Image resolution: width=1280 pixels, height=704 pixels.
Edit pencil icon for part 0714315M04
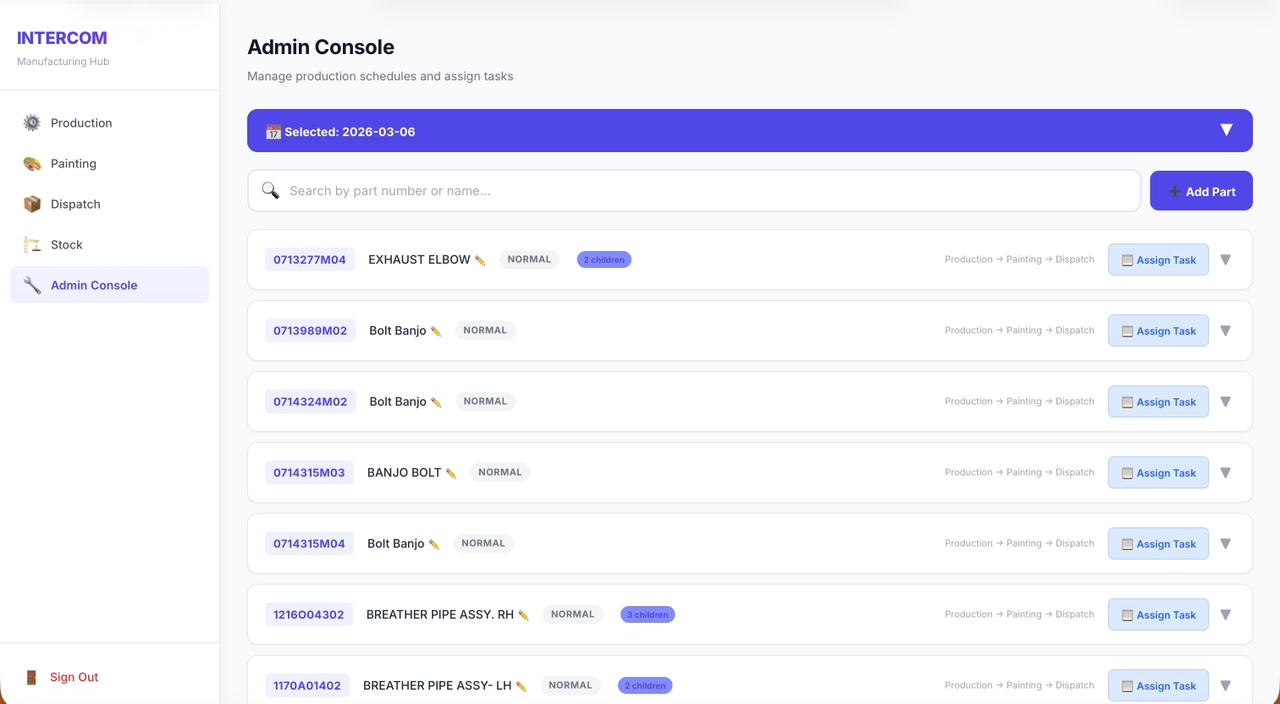click(x=434, y=544)
